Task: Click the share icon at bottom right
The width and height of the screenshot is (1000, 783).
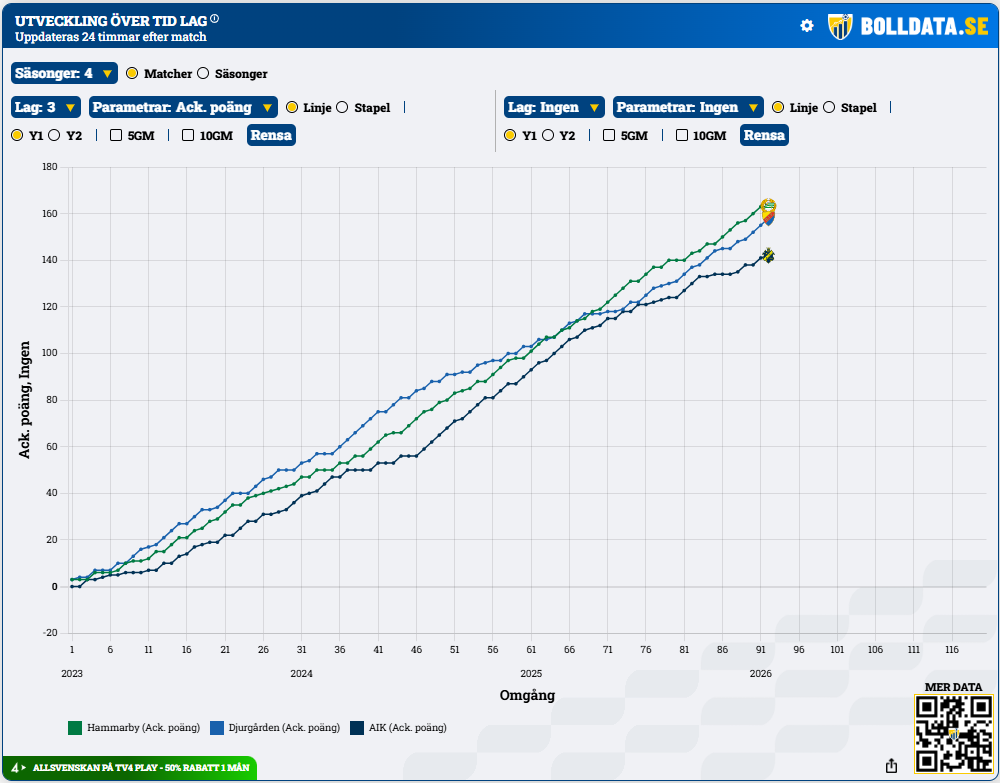Action: [x=891, y=765]
